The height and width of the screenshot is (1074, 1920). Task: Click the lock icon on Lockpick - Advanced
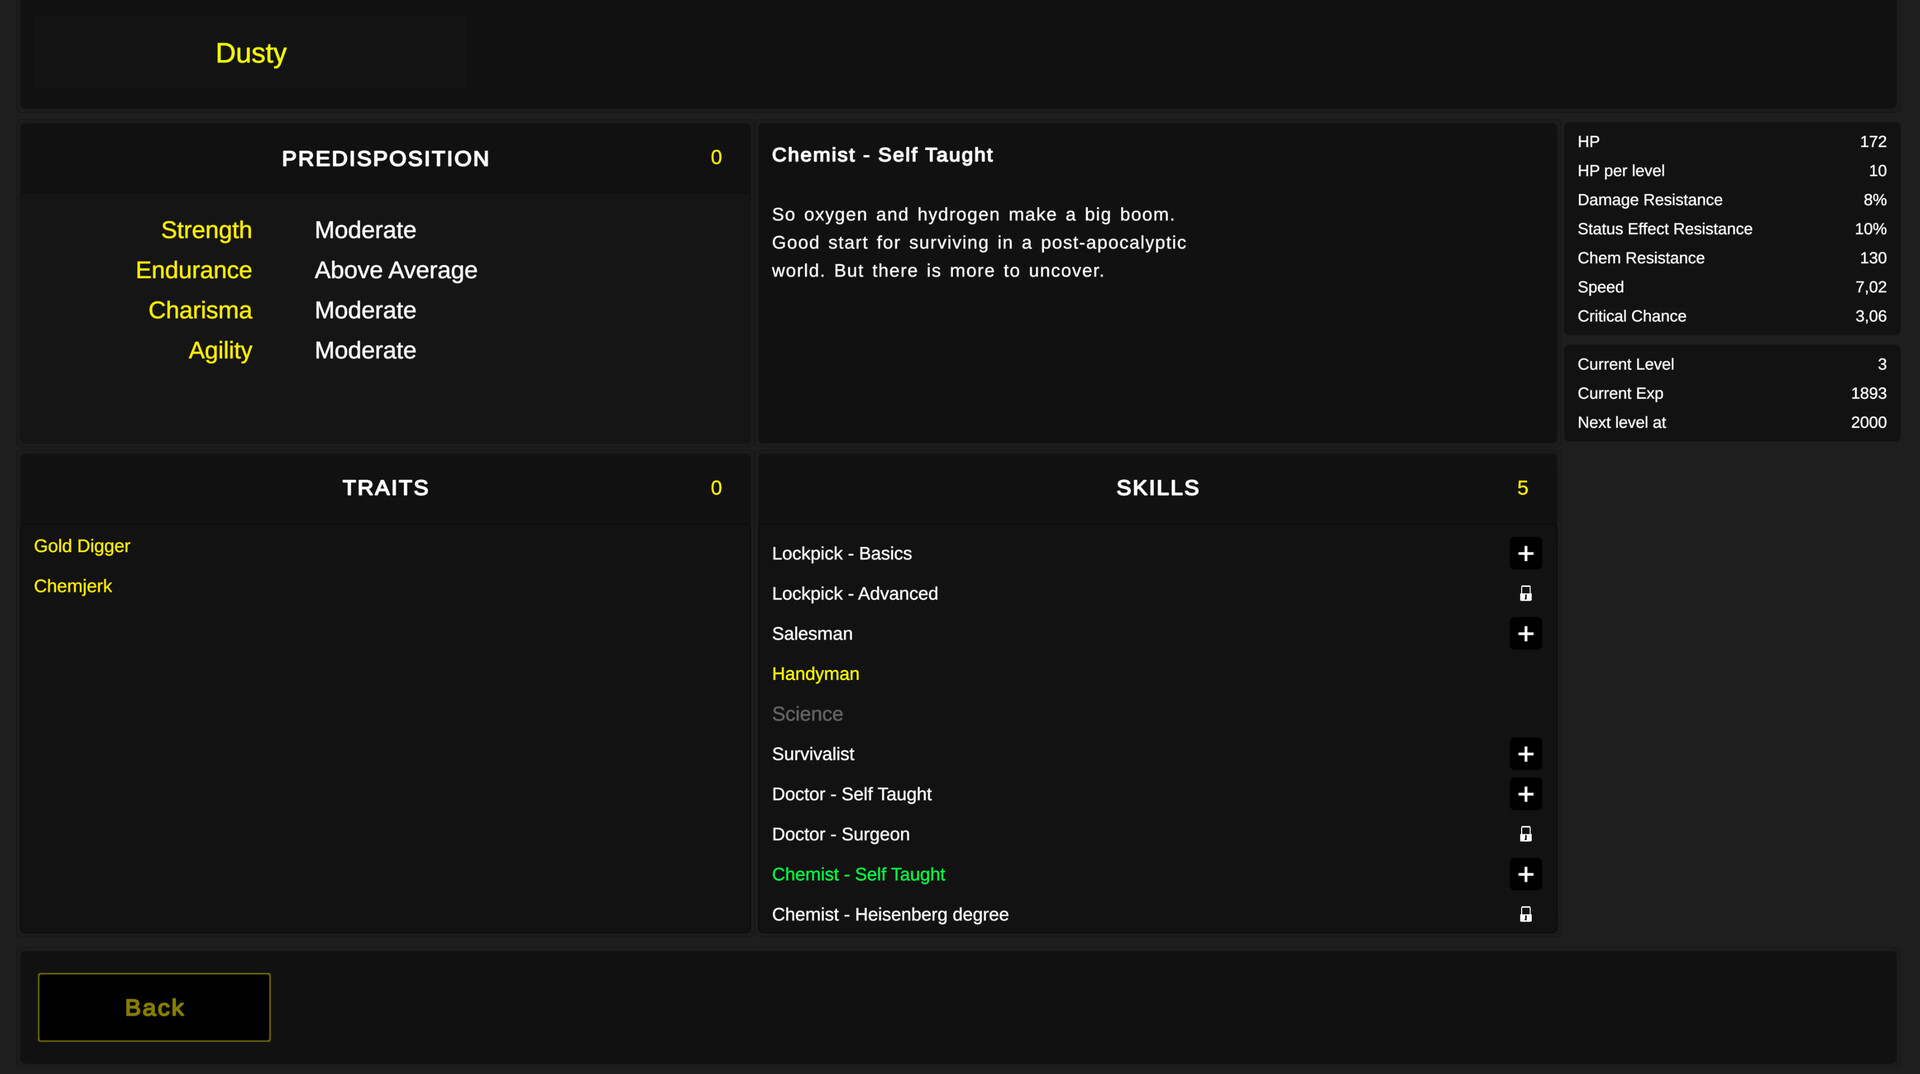(1526, 593)
